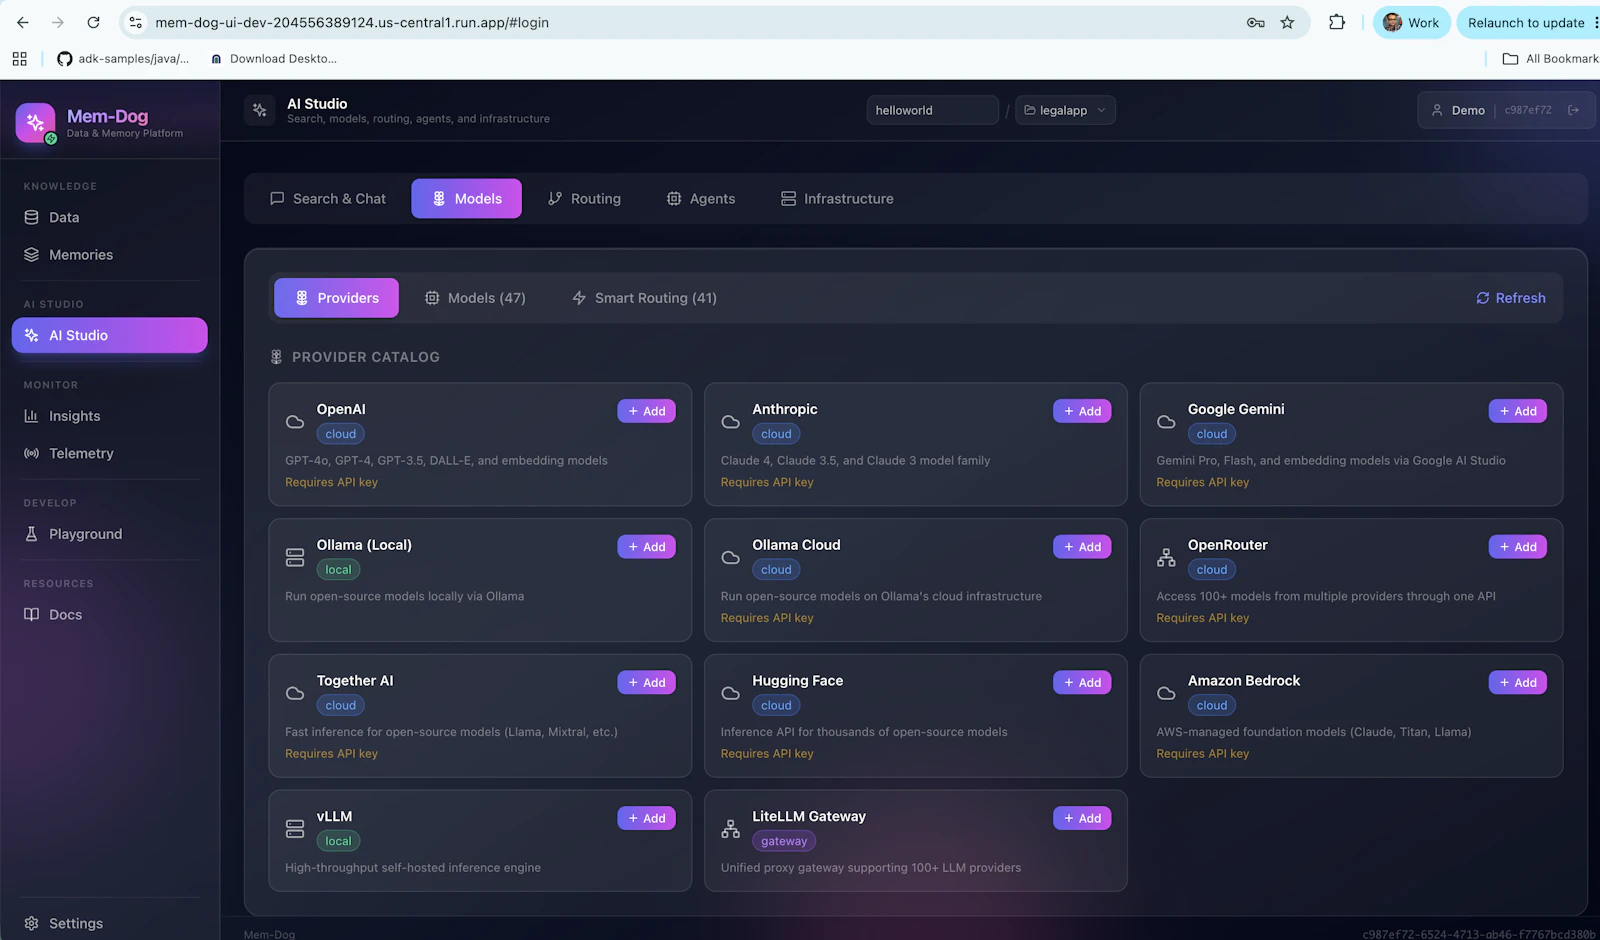Viewport: 1600px width, 940px height.
Task: Click the LiteLLM Gateway network icon
Action: click(731, 829)
